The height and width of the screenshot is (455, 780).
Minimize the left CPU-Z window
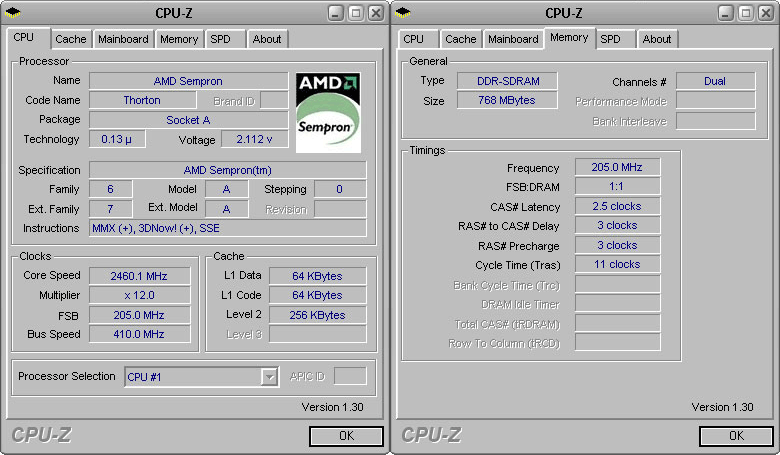(336, 13)
